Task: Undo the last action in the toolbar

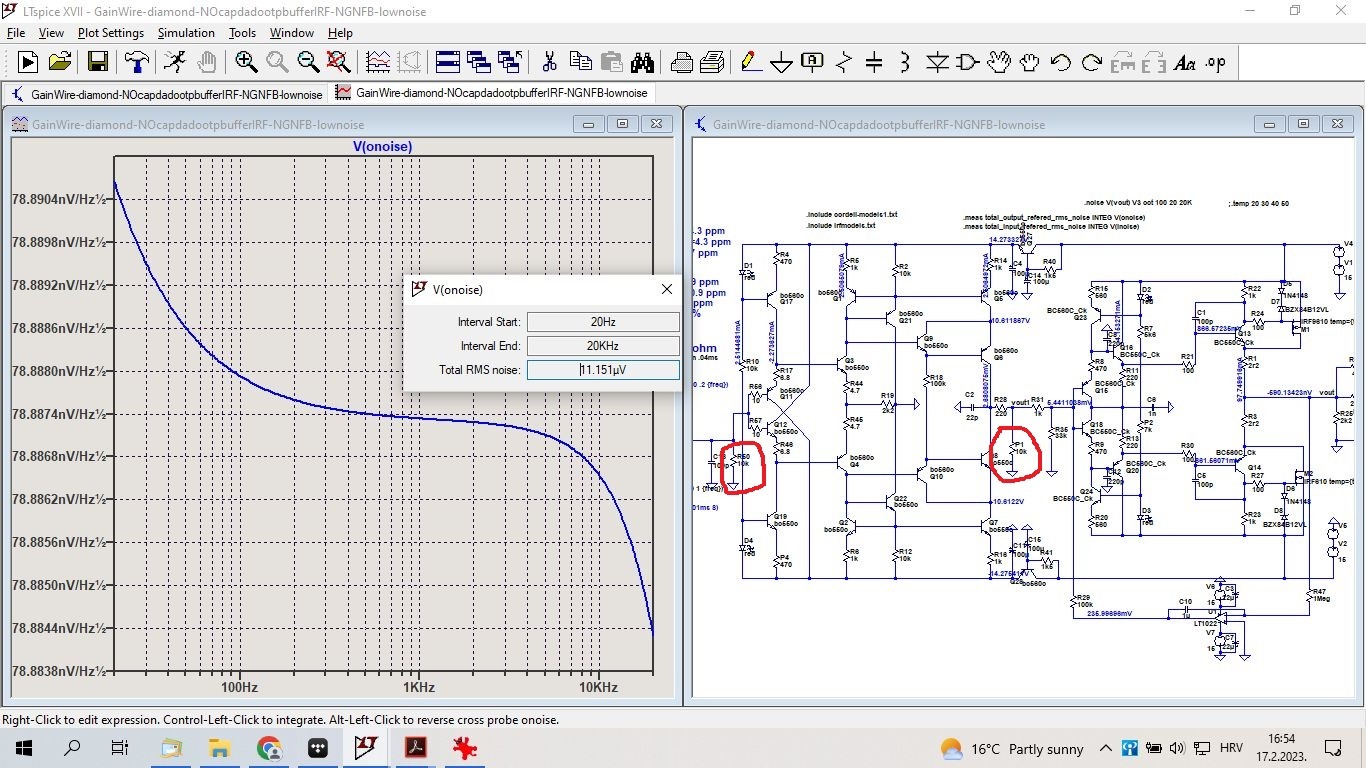Action: pos(1060,62)
